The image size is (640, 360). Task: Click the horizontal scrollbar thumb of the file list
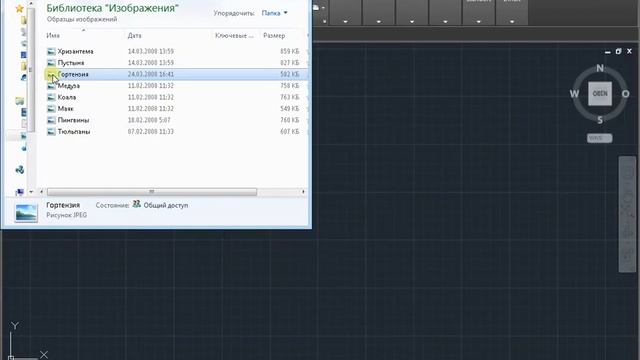[x=152, y=191]
